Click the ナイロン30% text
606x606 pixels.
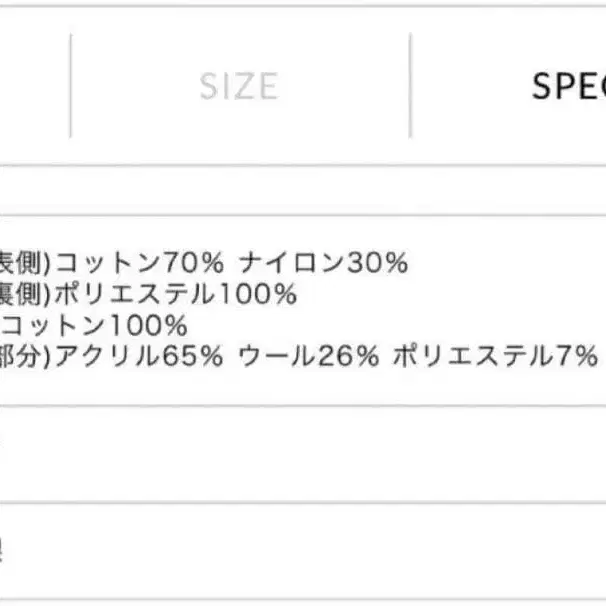click(x=324, y=263)
